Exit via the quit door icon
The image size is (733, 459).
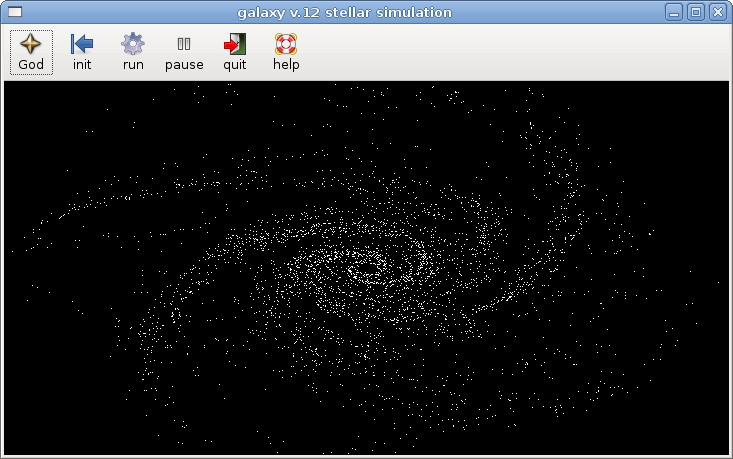click(235, 44)
